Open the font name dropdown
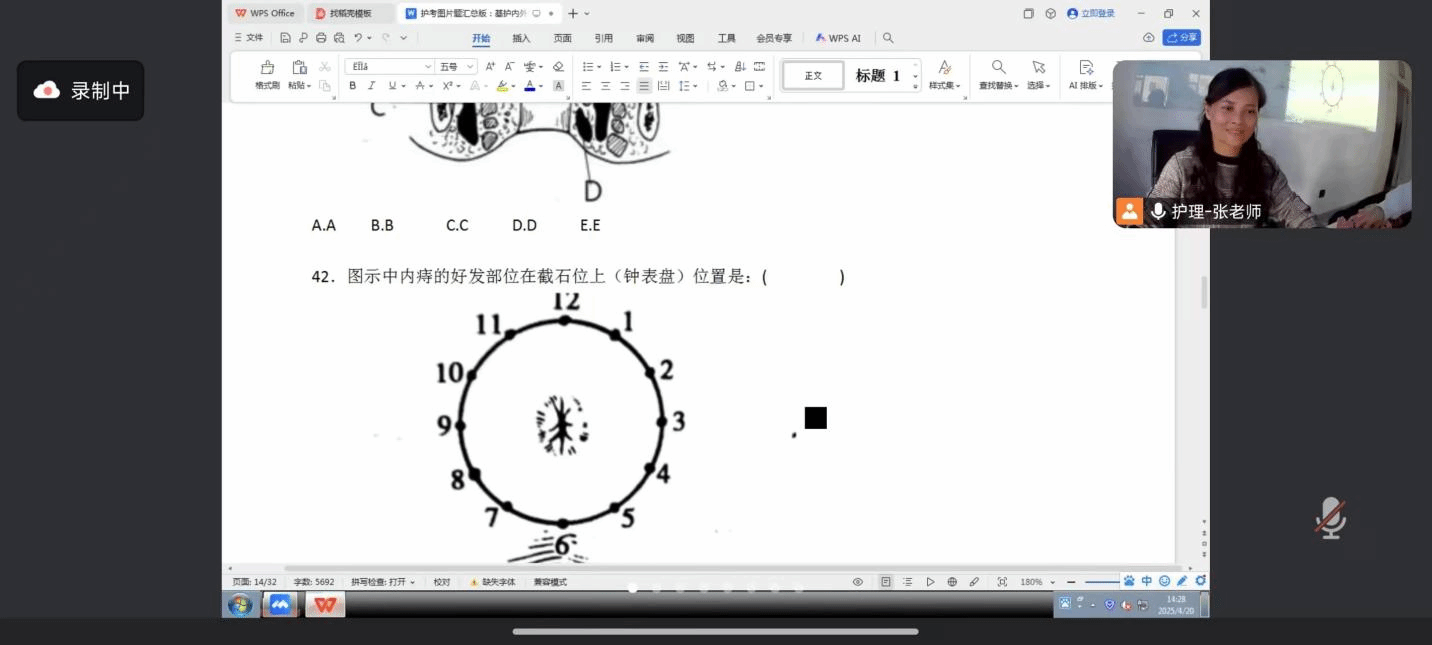 (428, 67)
